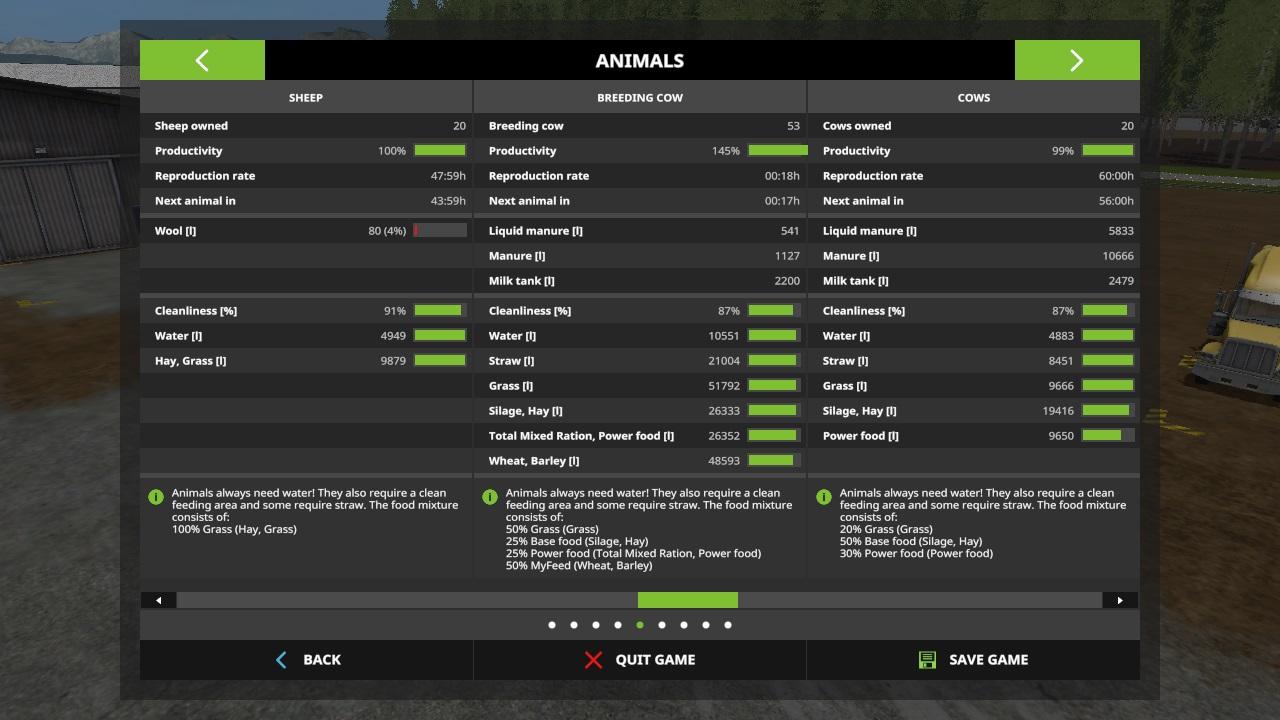Click the floppy disk Save Game icon
This screenshot has height=720, width=1280.
click(x=927, y=660)
